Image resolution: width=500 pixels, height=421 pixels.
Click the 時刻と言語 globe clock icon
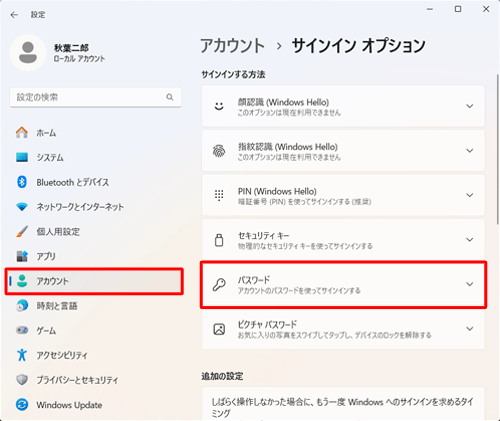(x=22, y=306)
